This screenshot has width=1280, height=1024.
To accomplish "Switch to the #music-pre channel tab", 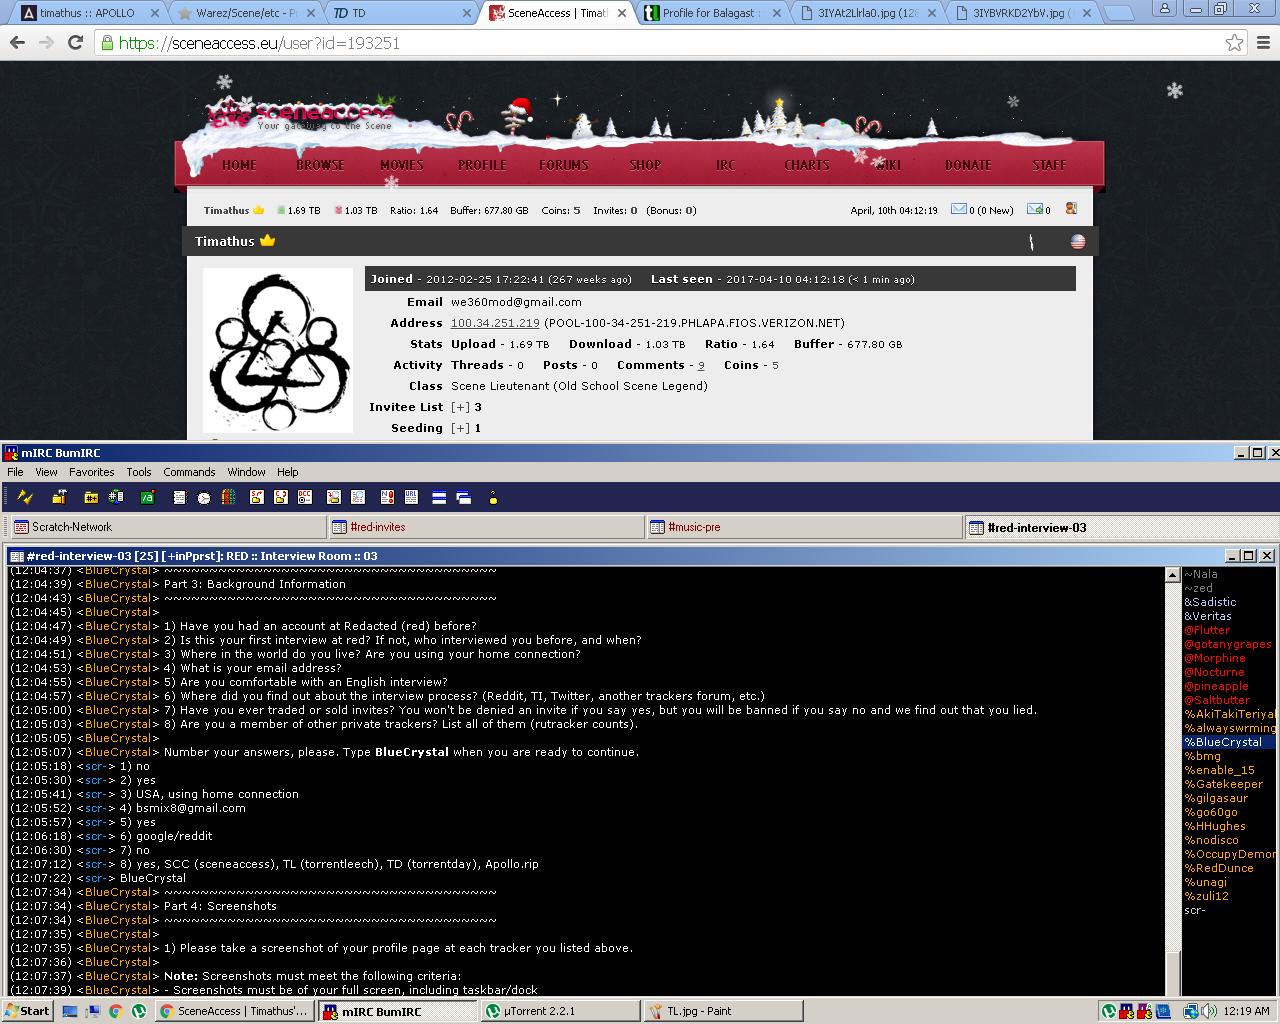I will [x=803, y=527].
